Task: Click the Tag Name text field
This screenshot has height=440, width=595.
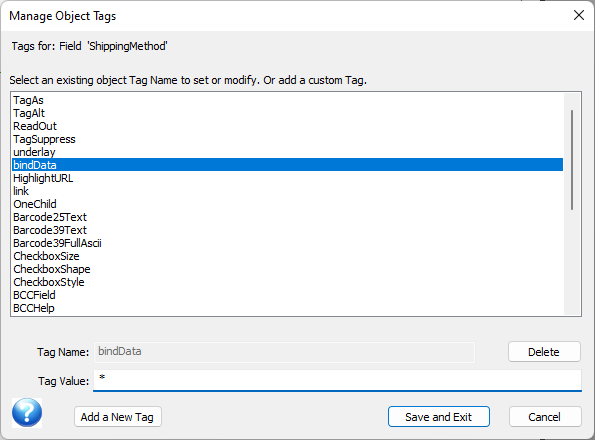Action: coord(284,352)
